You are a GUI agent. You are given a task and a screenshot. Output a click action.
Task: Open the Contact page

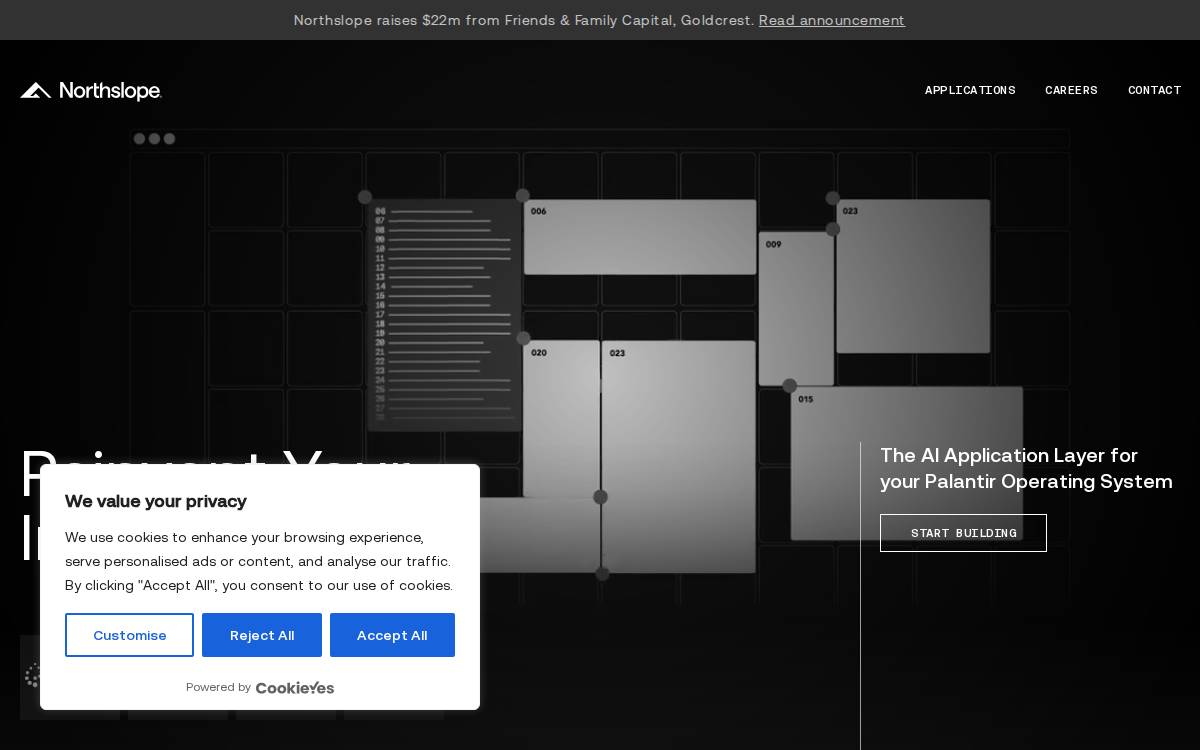point(1154,90)
